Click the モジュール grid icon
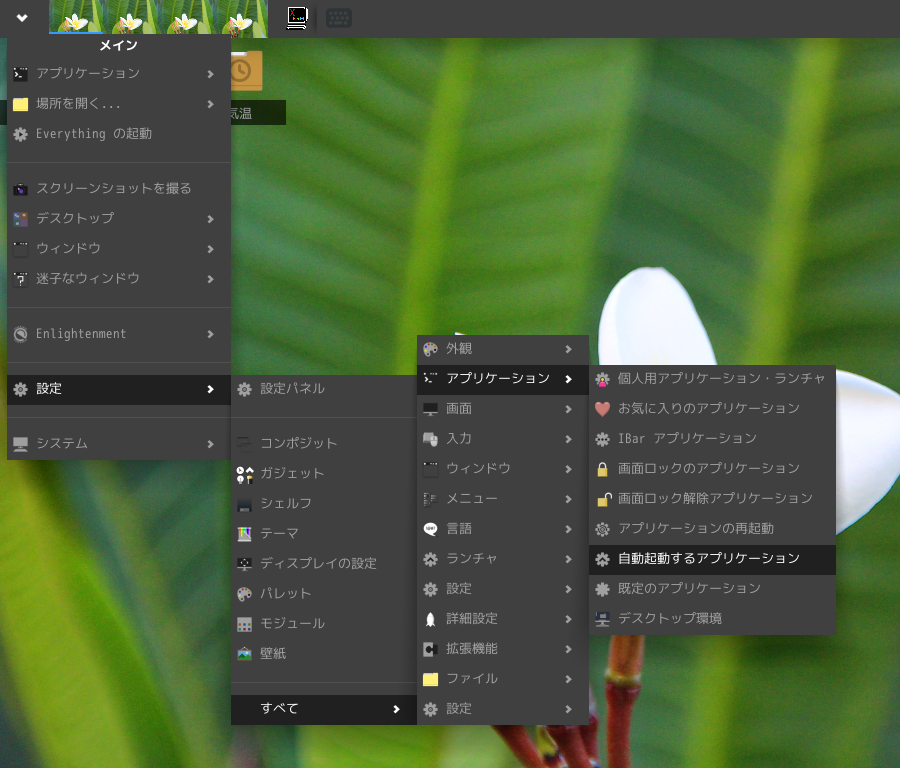The width and height of the screenshot is (900, 768). click(245, 624)
